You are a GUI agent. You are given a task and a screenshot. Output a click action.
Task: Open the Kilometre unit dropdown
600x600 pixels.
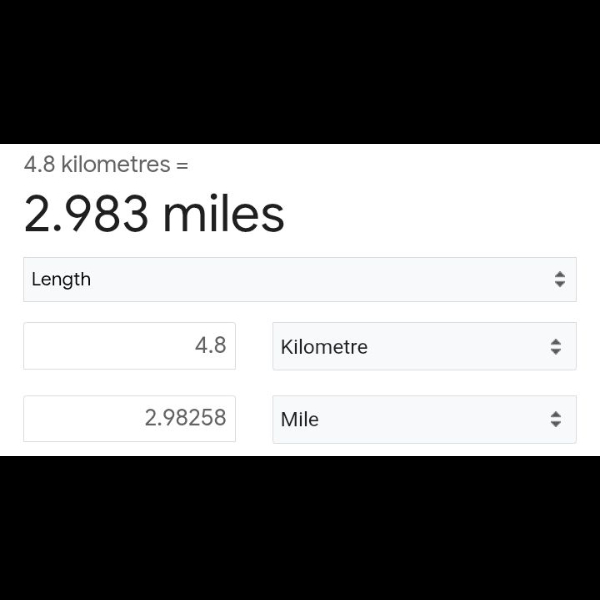coord(424,347)
